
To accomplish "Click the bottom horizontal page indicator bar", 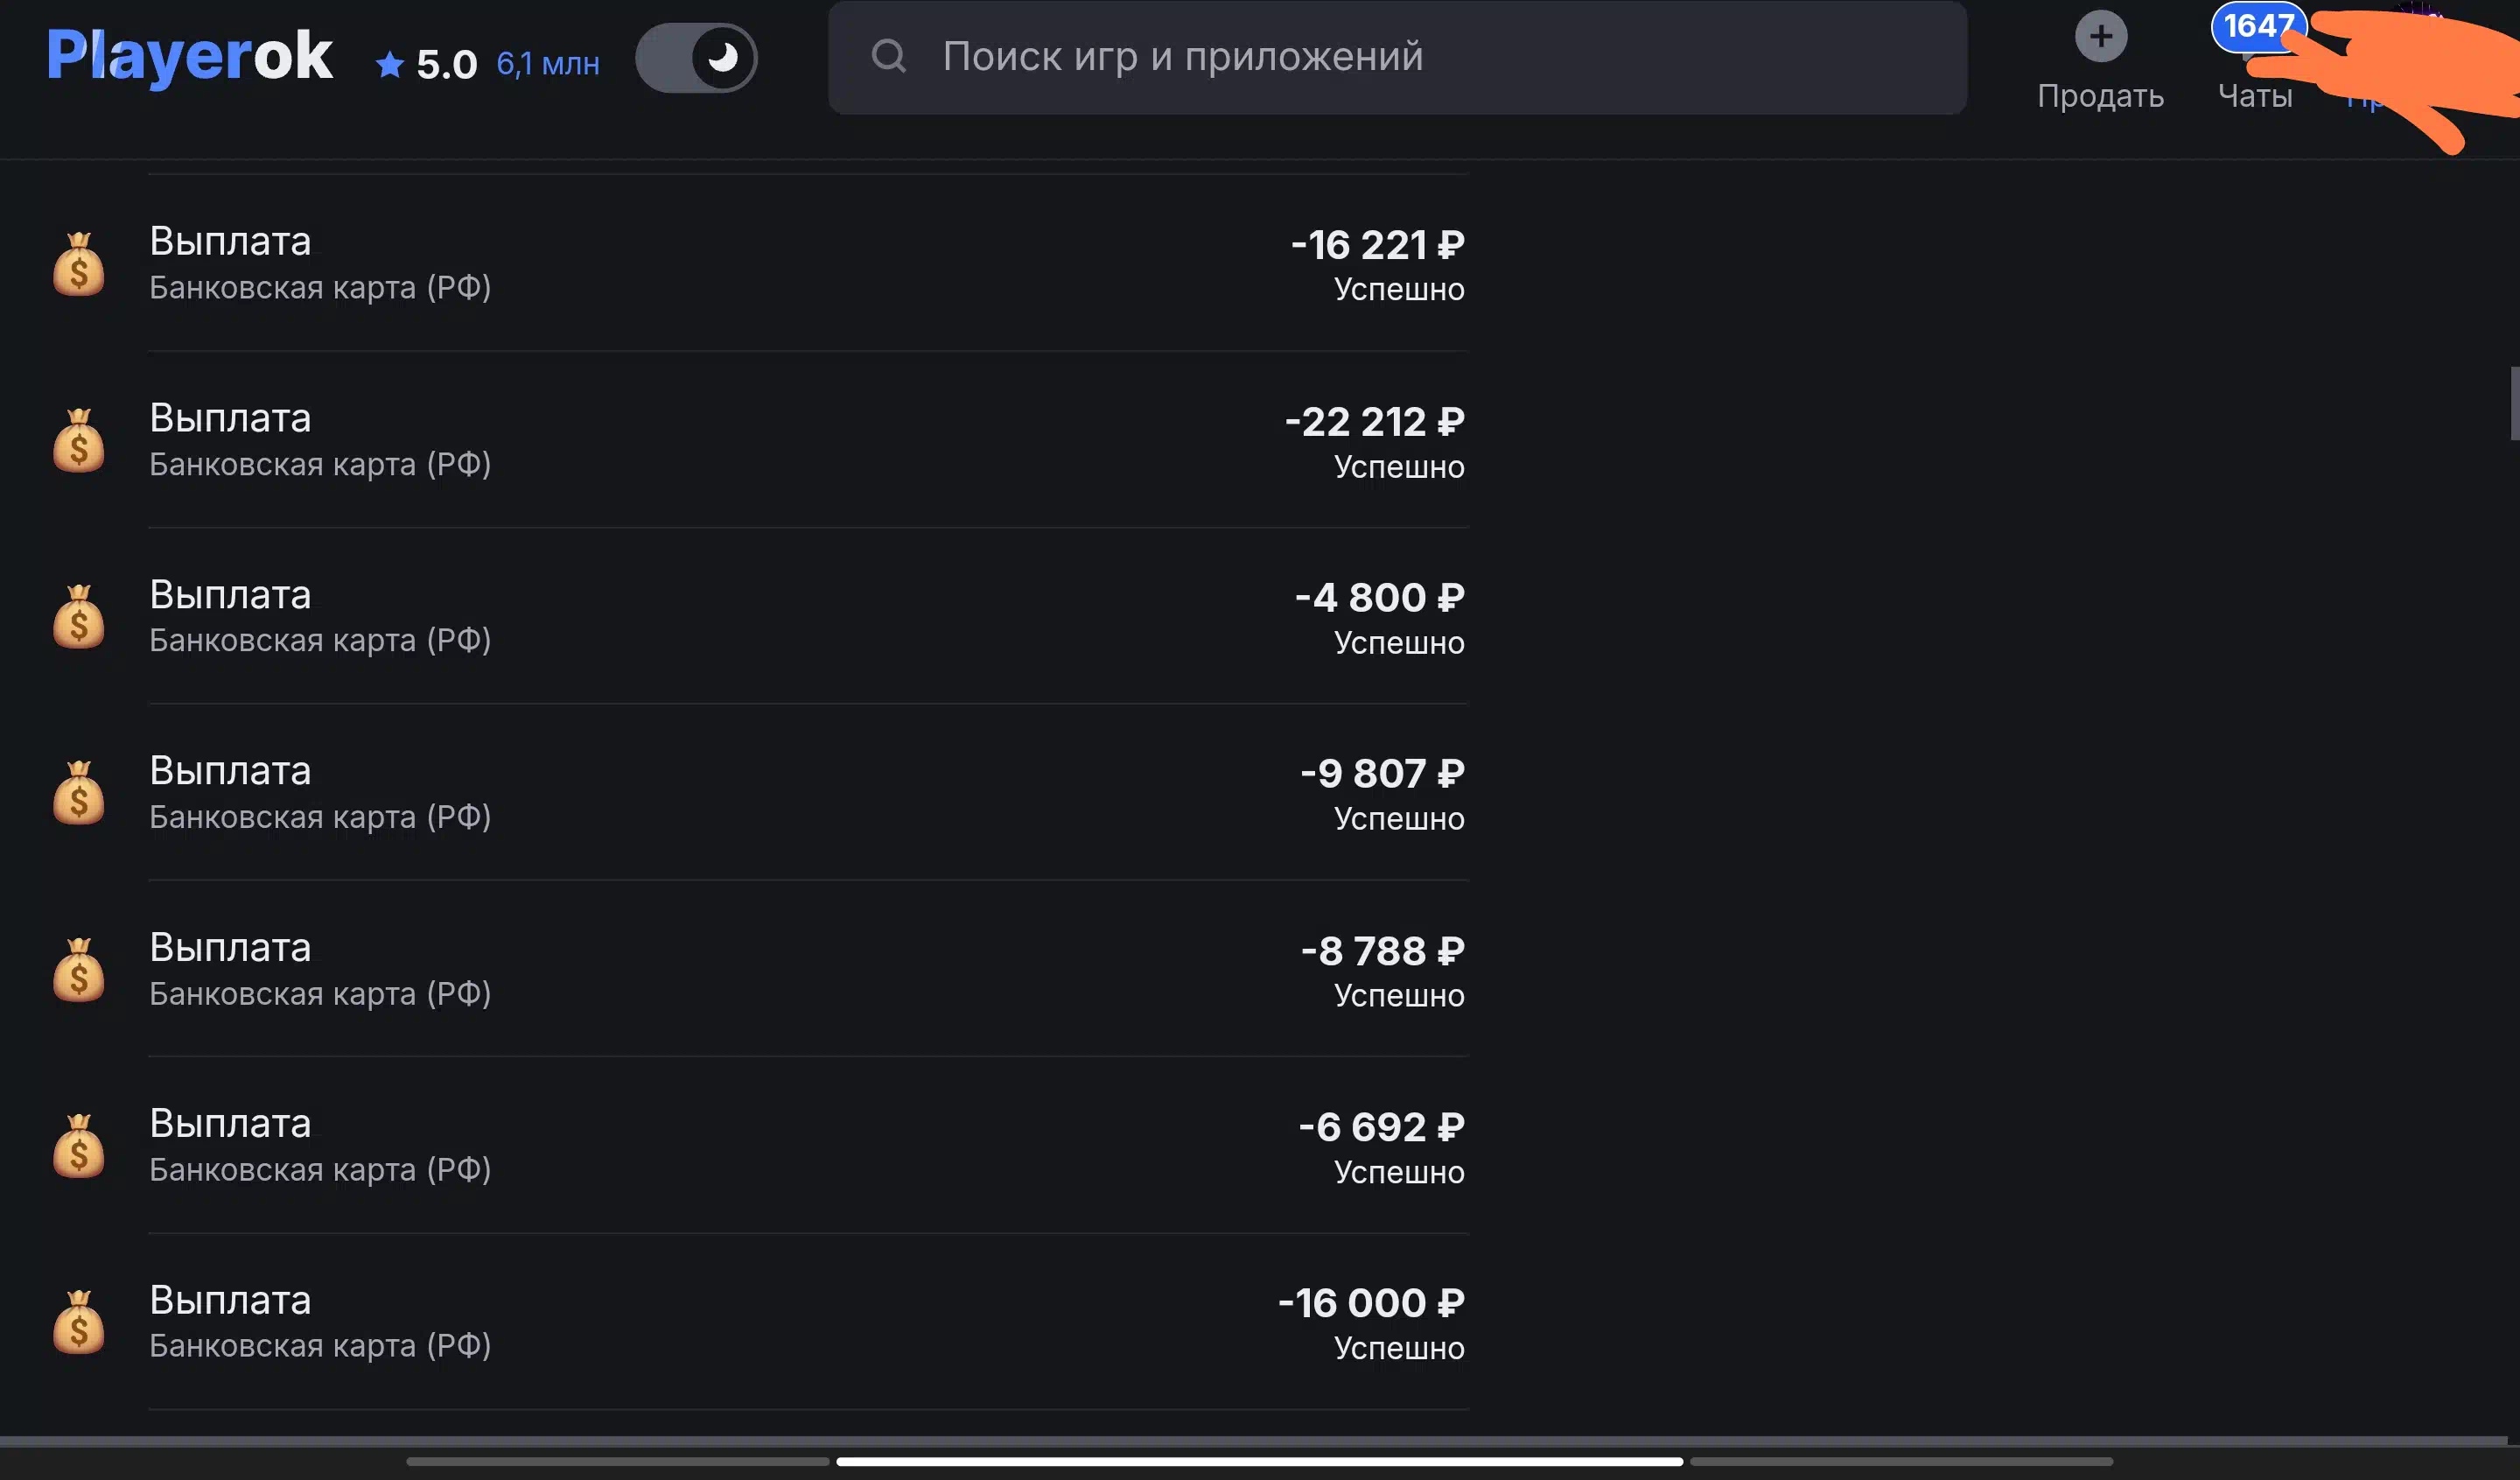I will tap(1260, 1461).
